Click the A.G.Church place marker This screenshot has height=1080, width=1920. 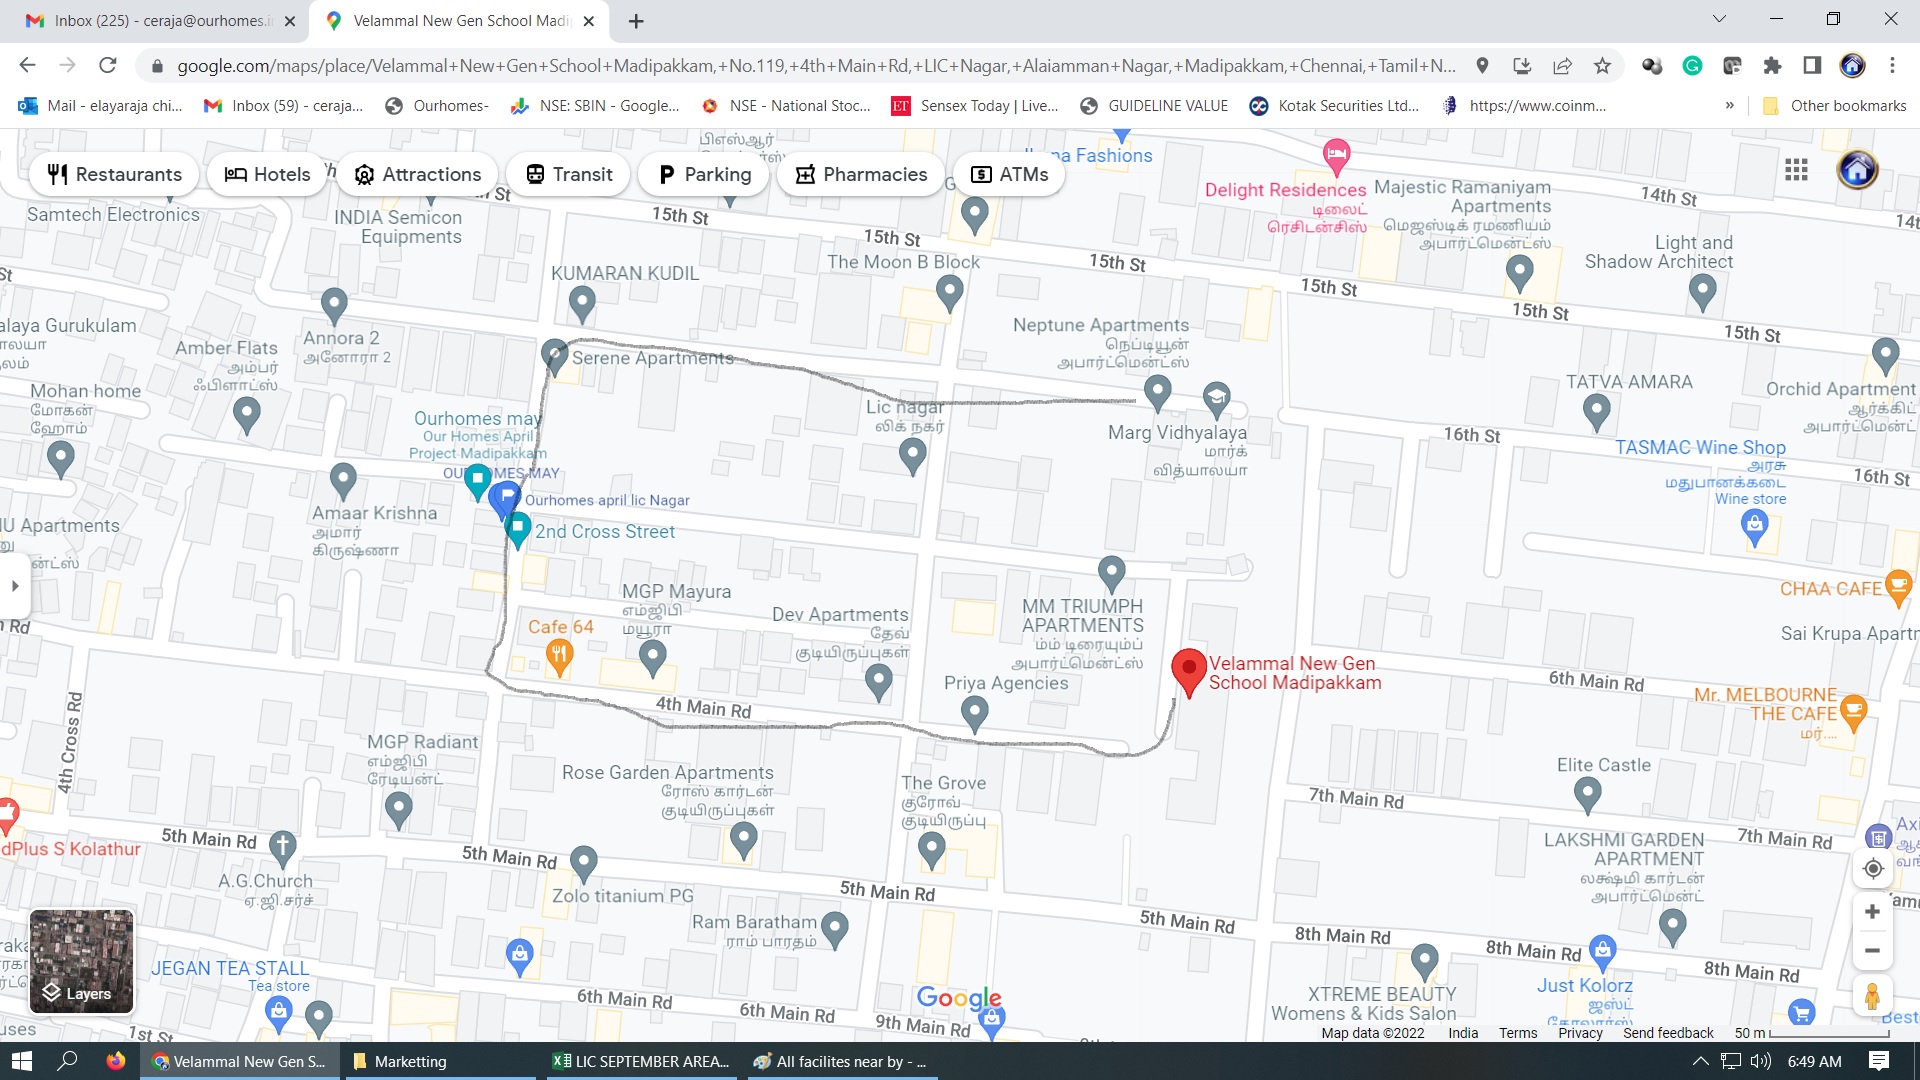[x=282, y=848]
